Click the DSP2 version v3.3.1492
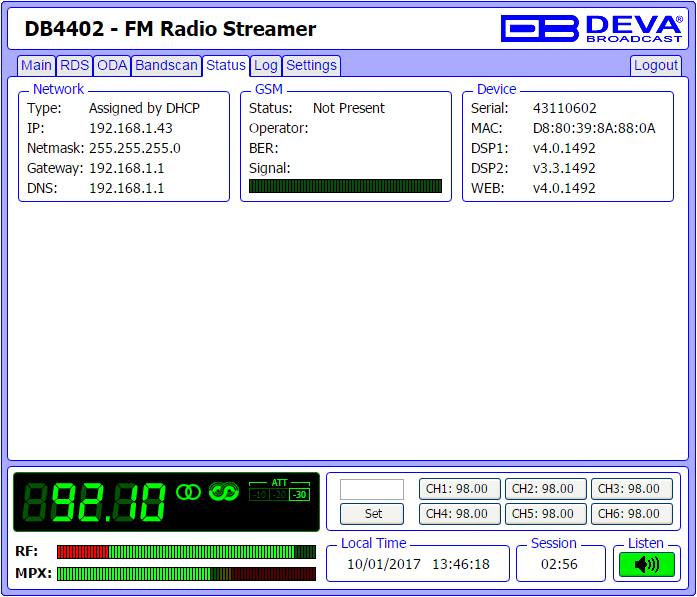Viewport: 697px width, 597px height. point(564,168)
